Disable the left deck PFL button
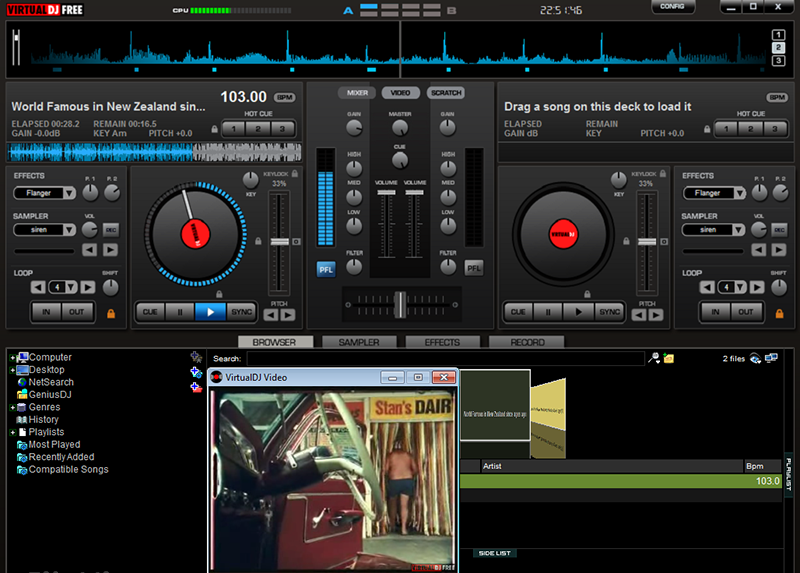 pyautogui.click(x=326, y=269)
